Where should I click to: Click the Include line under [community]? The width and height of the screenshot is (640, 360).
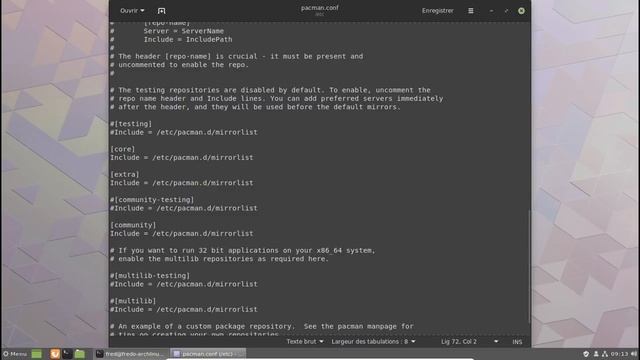[x=182, y=233]
